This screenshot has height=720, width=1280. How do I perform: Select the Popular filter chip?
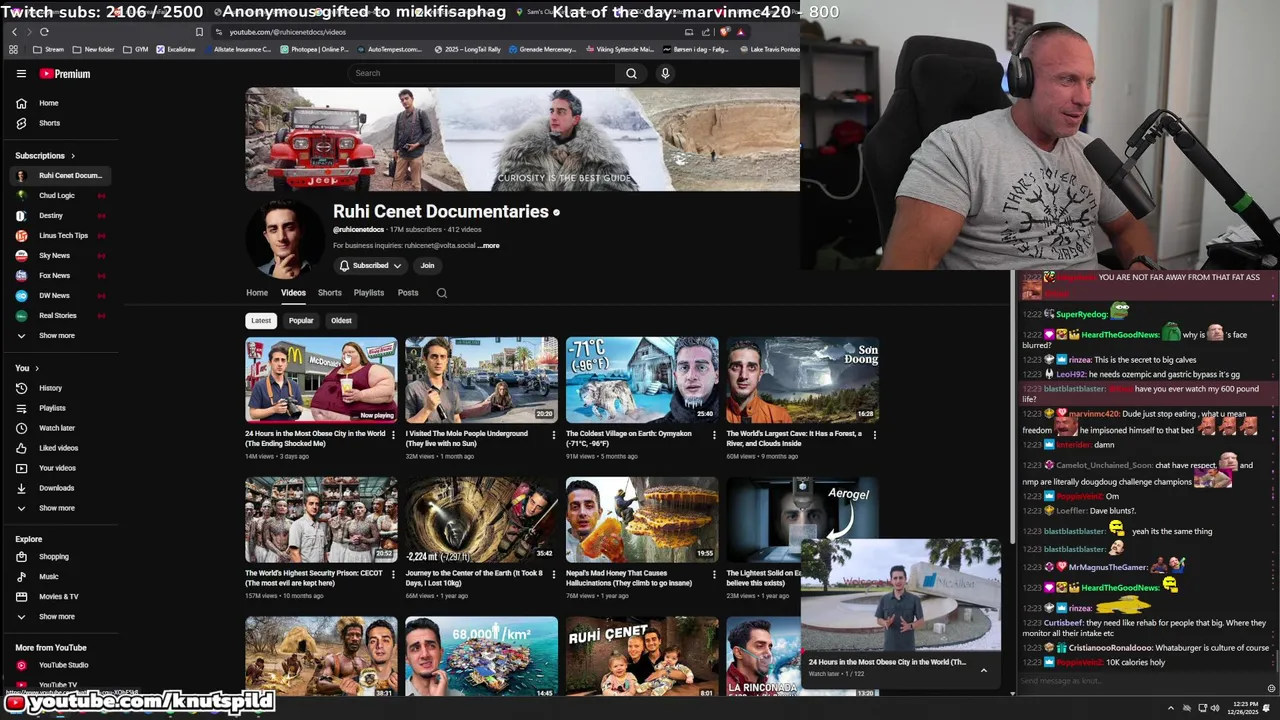click(301, 321)
